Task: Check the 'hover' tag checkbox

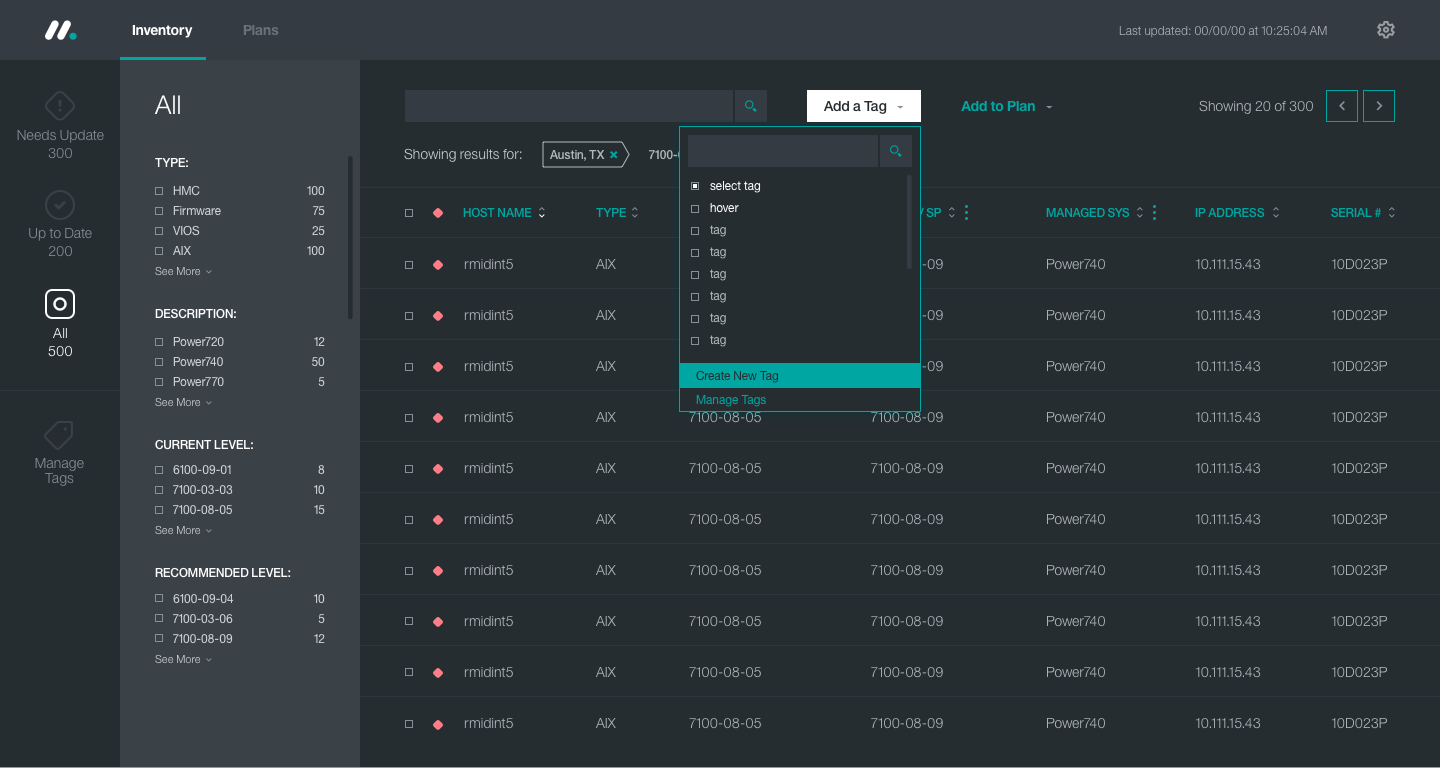Action: 695,208
